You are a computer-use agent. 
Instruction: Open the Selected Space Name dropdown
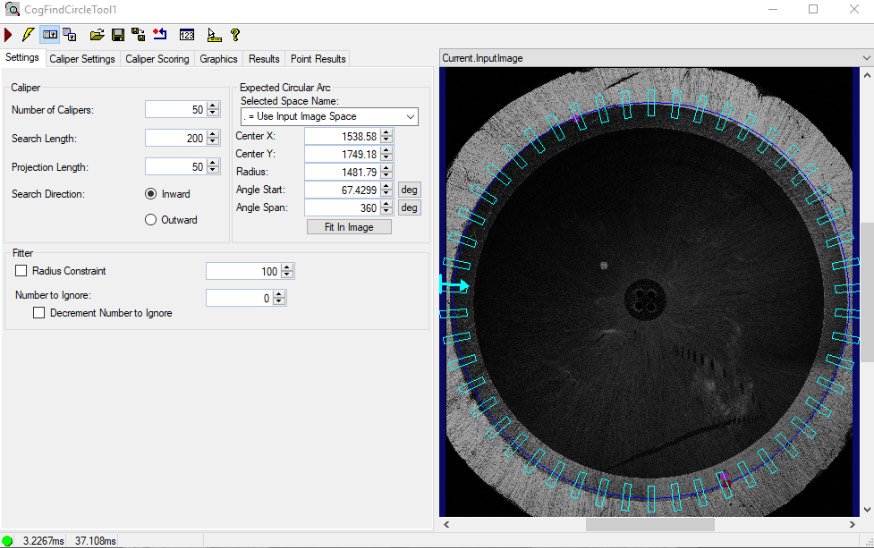[410, 117]
